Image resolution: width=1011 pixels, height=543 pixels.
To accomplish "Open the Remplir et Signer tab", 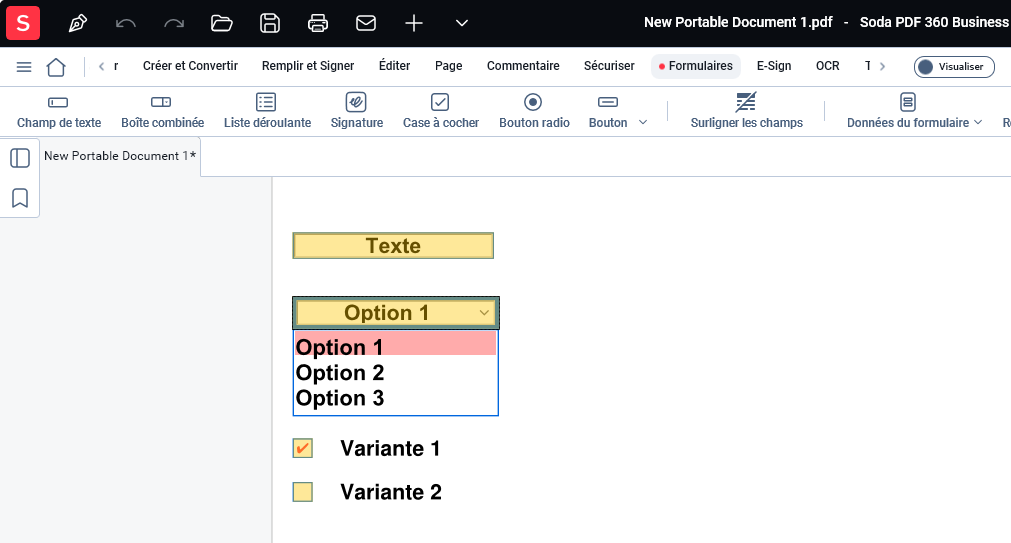I will 308,66.
